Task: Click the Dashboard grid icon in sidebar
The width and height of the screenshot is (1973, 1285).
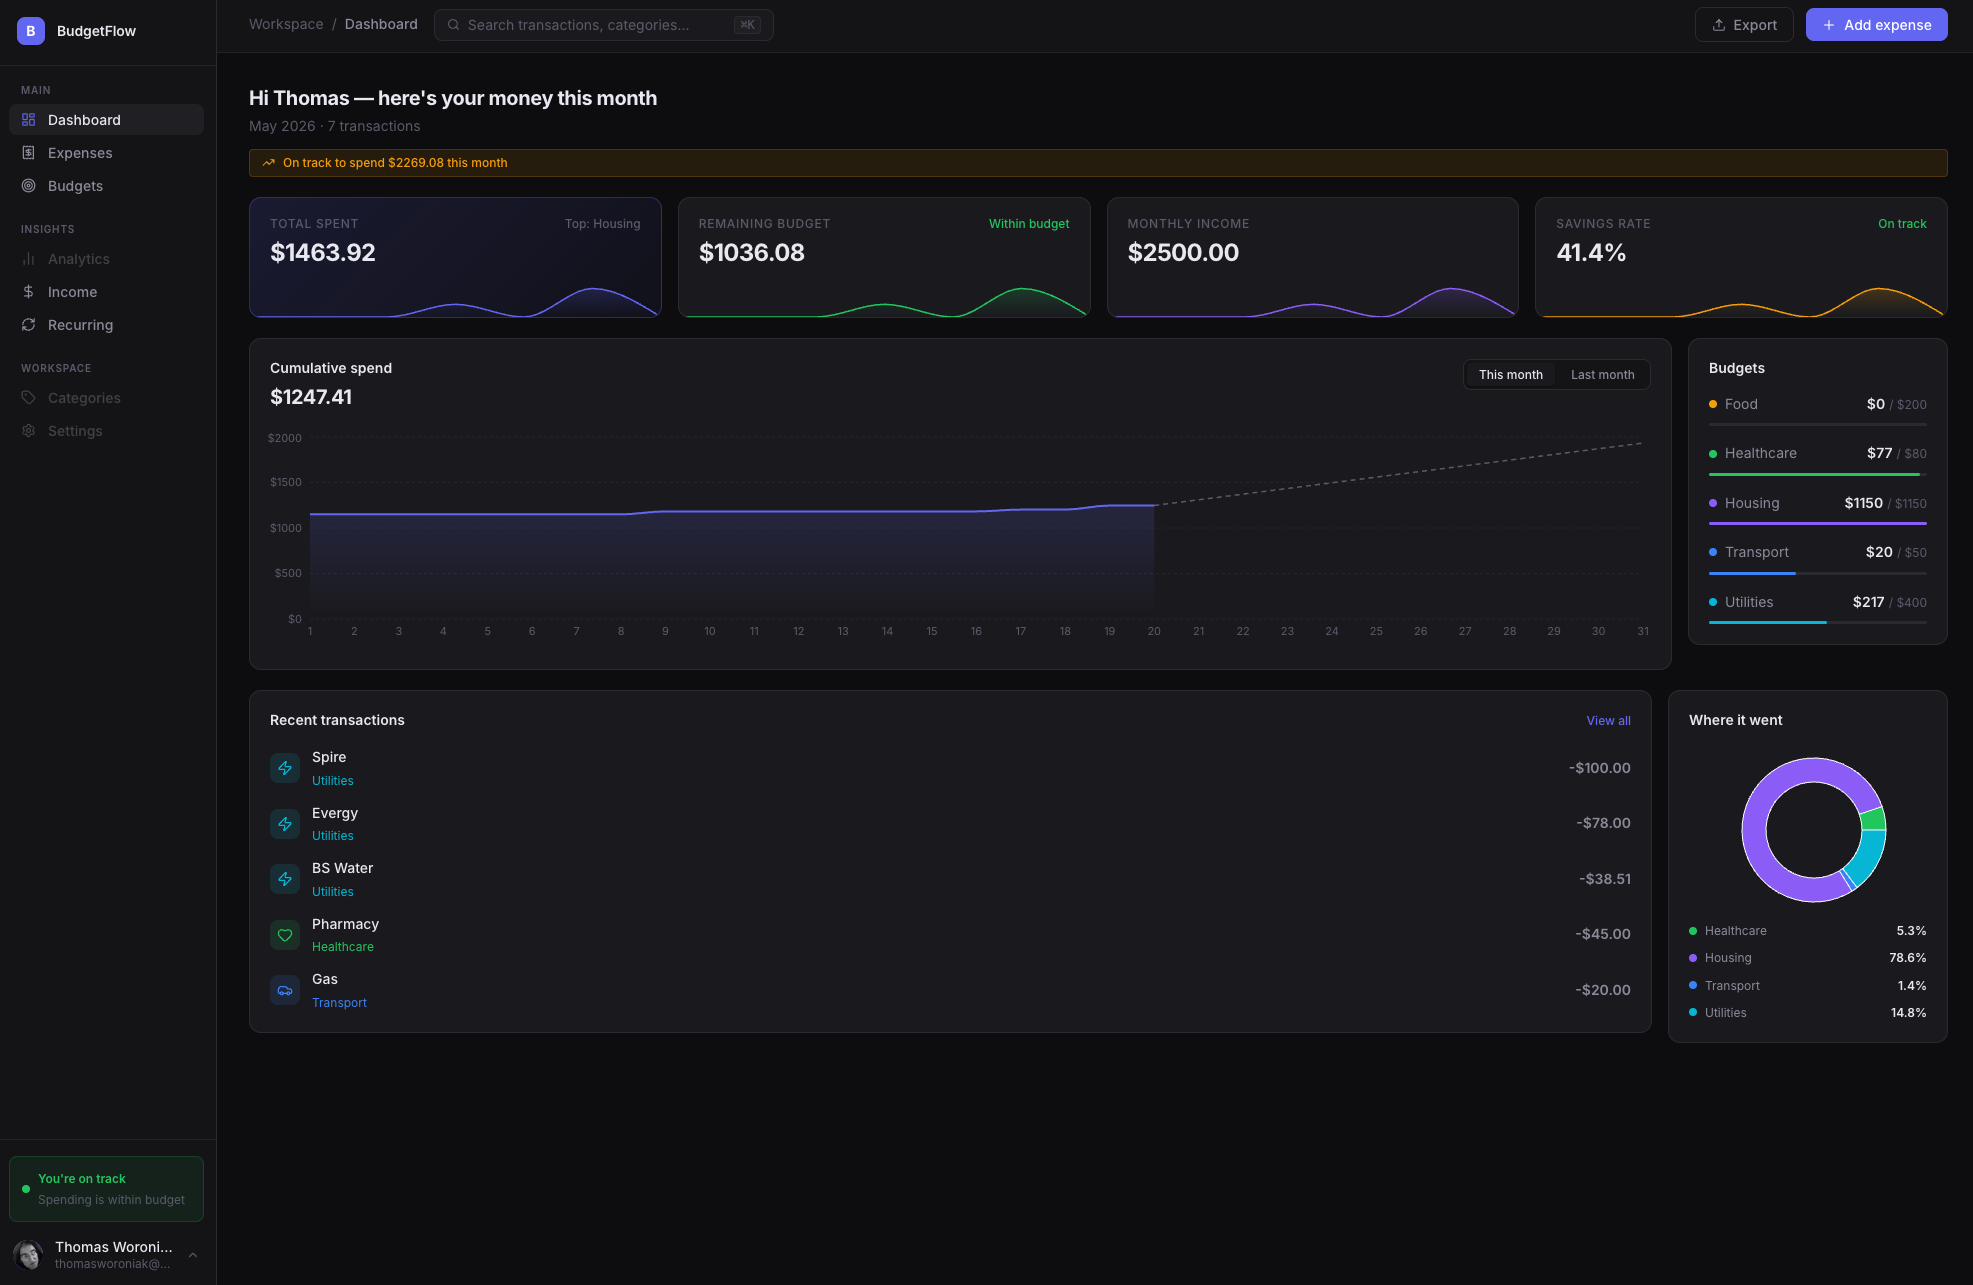Action: tap(29, 120)
